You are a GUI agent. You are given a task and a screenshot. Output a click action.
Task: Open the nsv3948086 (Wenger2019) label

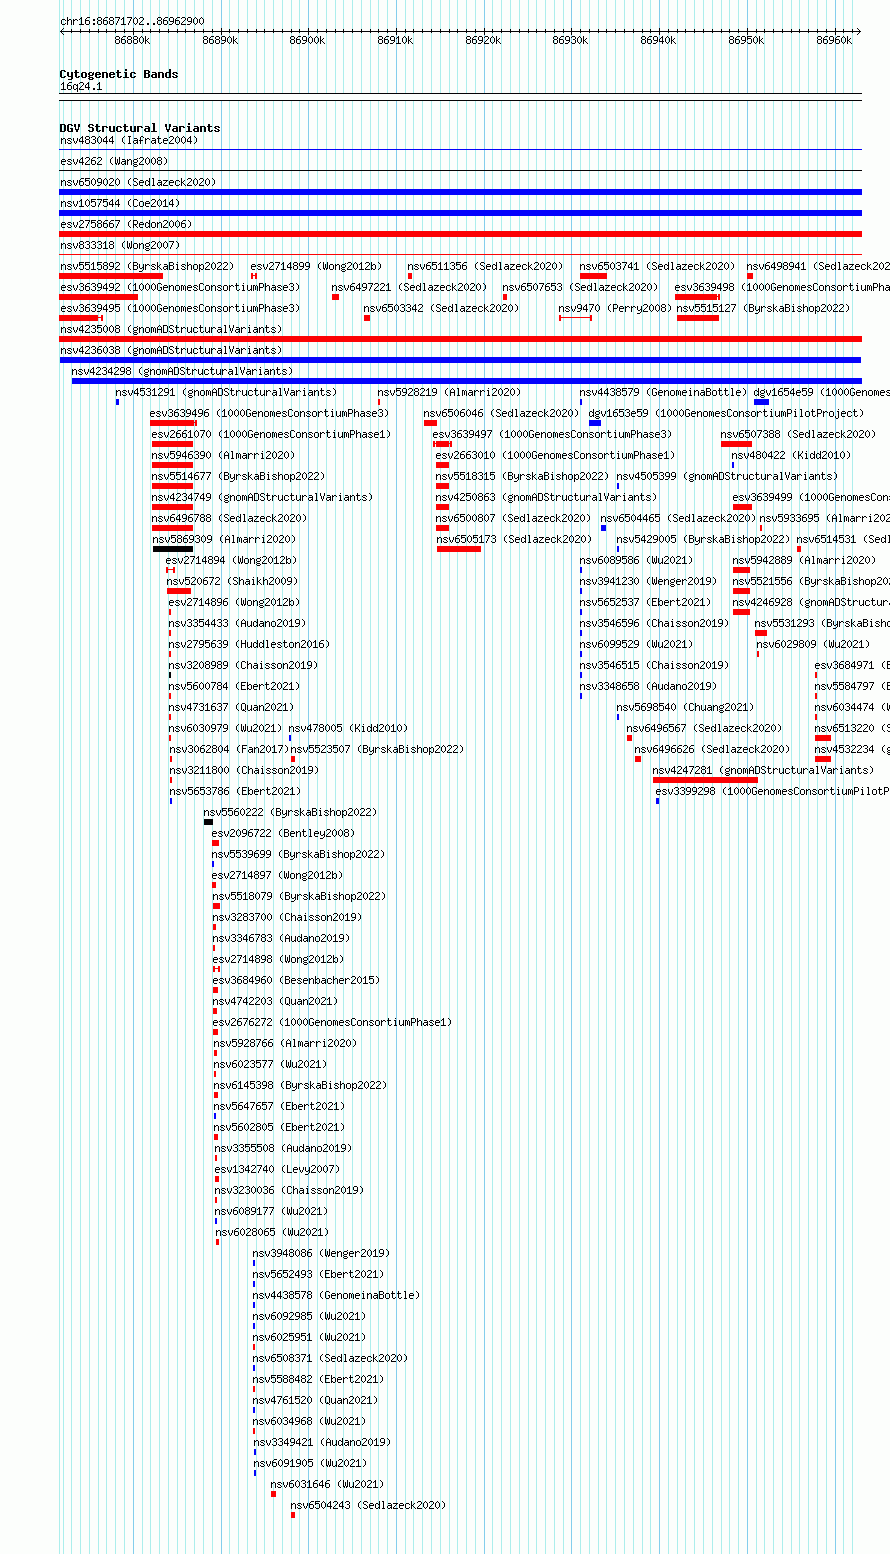[x=321, y=1253]
